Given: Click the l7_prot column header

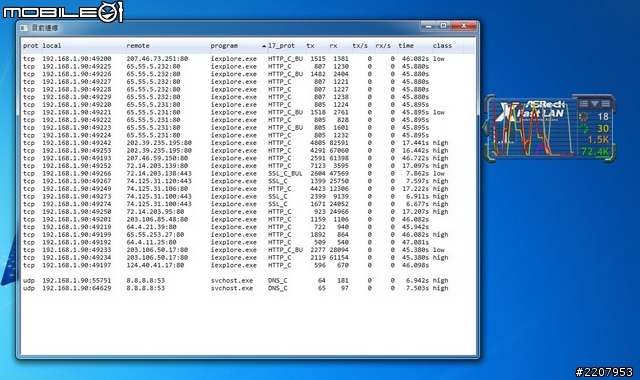Looking at the screenshot, I should (x=281, y=46).
